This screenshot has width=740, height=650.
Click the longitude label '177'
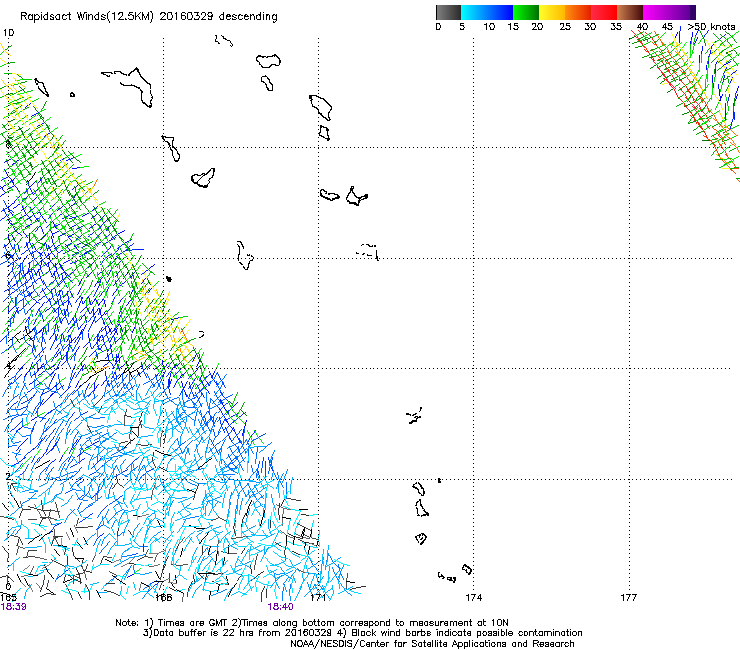(629, 598)
